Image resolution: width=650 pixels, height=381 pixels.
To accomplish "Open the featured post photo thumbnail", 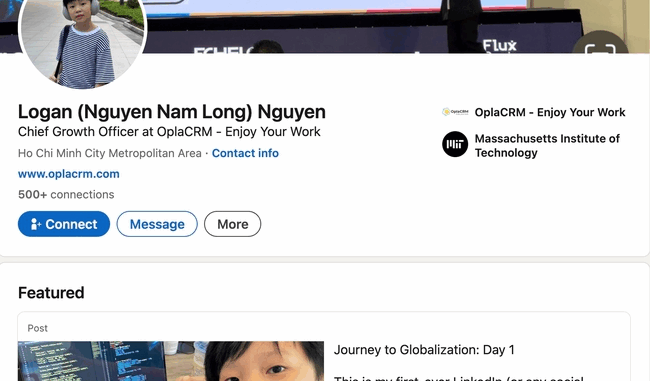I will pos(171,361).
